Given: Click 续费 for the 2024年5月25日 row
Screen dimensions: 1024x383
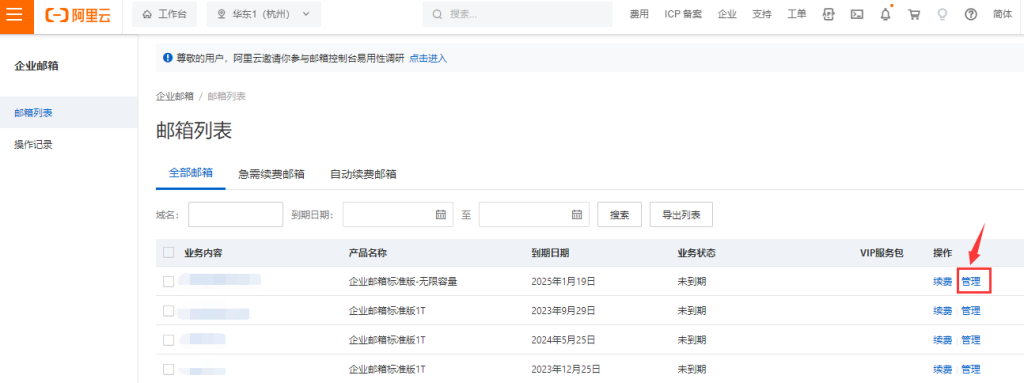Looking at the screenshot, I should point(942,340).
